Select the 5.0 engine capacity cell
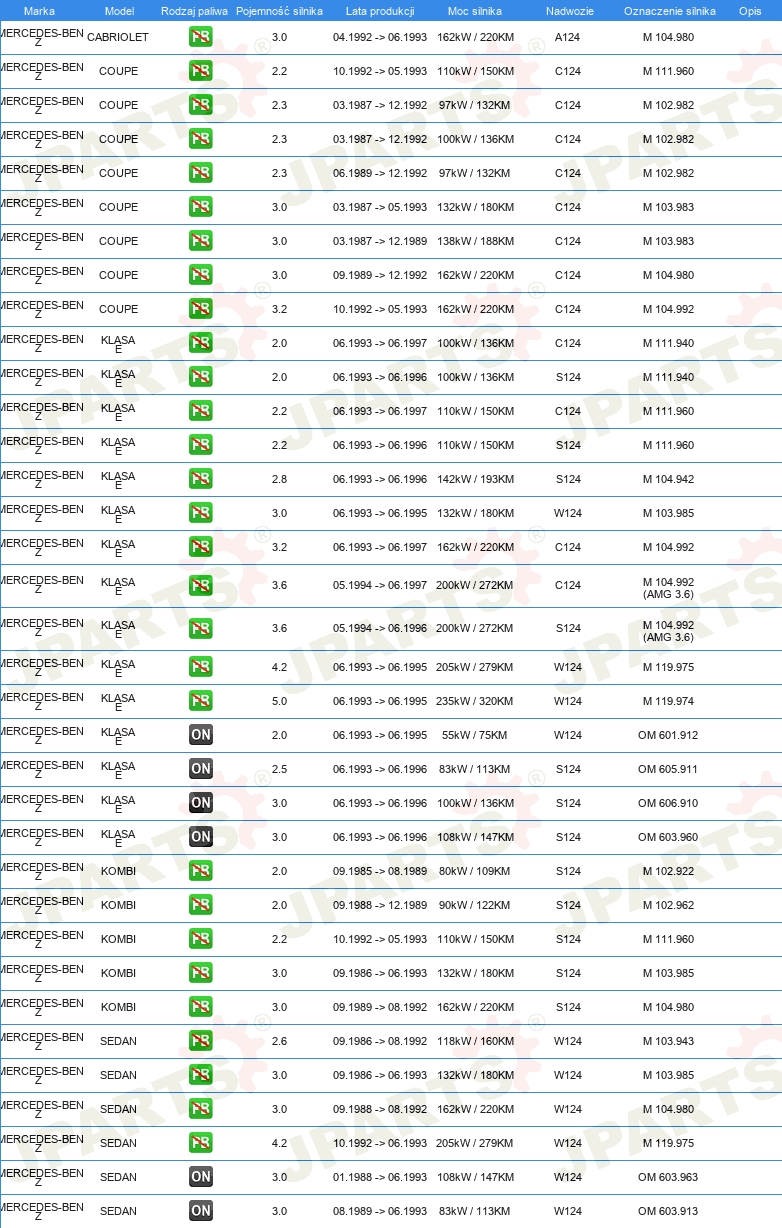This screenshot has height=1228, width=782. click(279, 701)
